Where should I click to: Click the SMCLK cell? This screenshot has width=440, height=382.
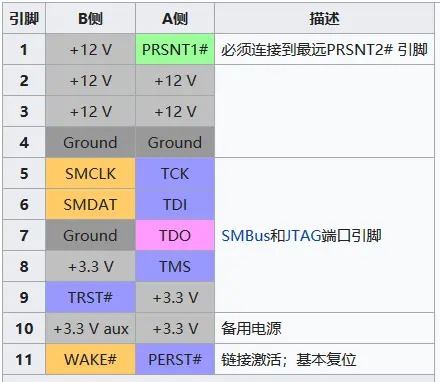[x=90, y=173]
